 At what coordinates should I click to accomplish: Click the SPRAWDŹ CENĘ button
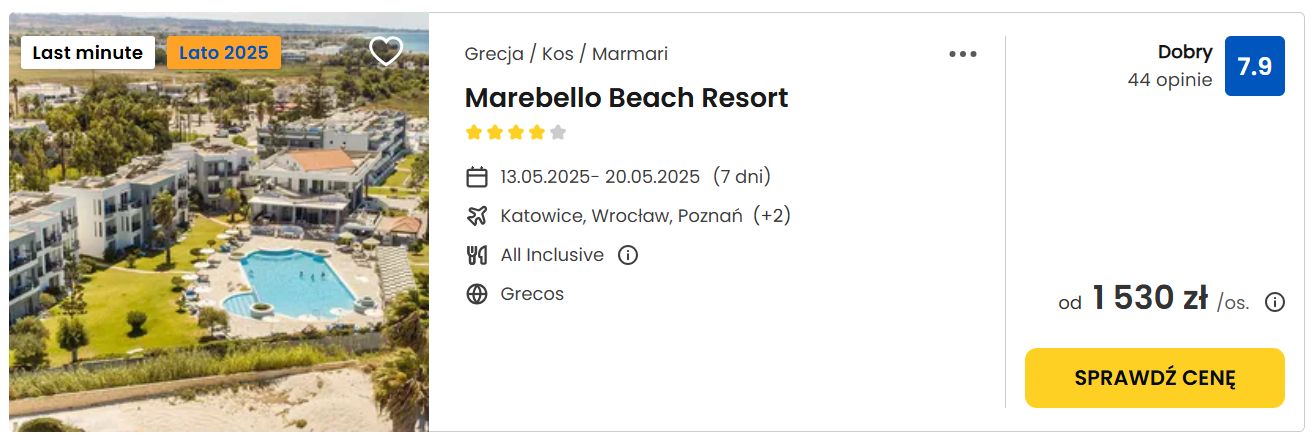pos(1155,378)
